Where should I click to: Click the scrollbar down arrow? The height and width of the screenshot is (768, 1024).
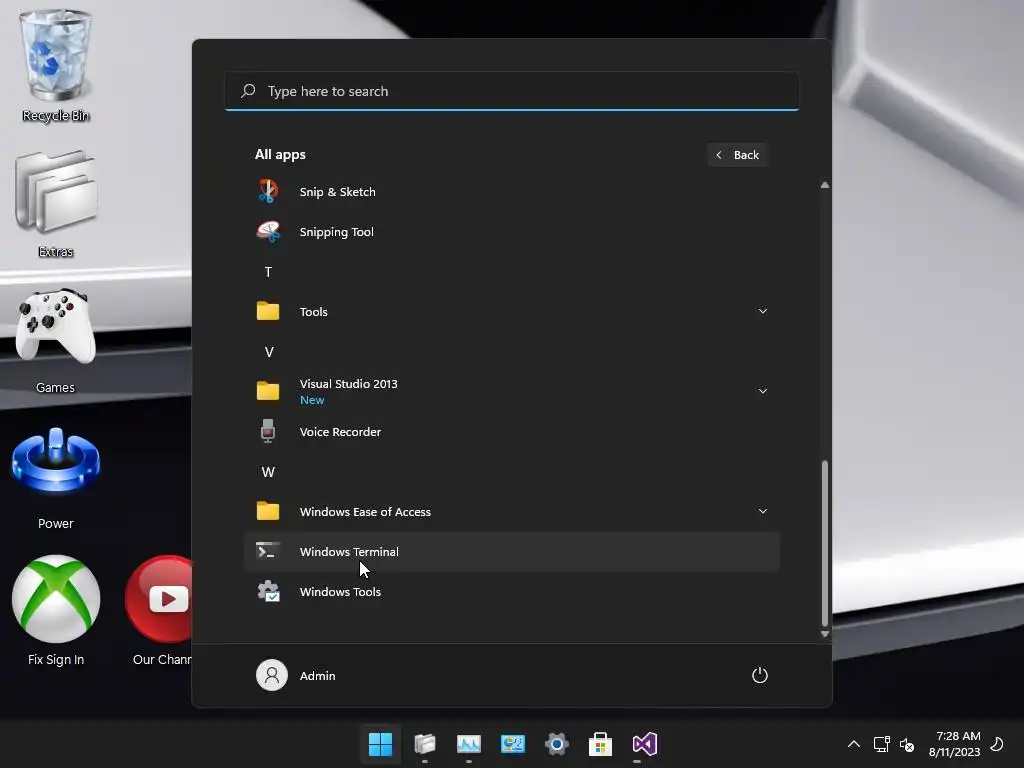[x=825, y=633]
